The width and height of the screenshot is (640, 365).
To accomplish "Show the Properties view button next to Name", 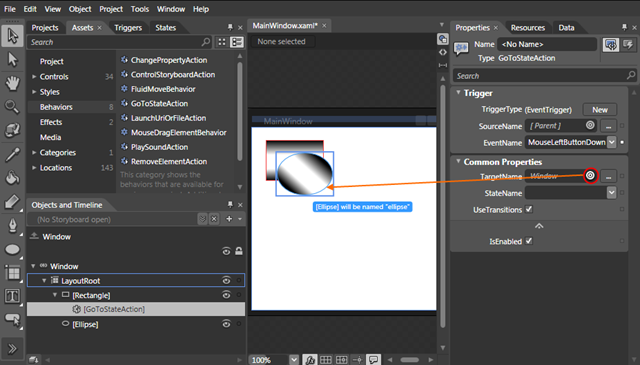I will [x=611, y=45].
